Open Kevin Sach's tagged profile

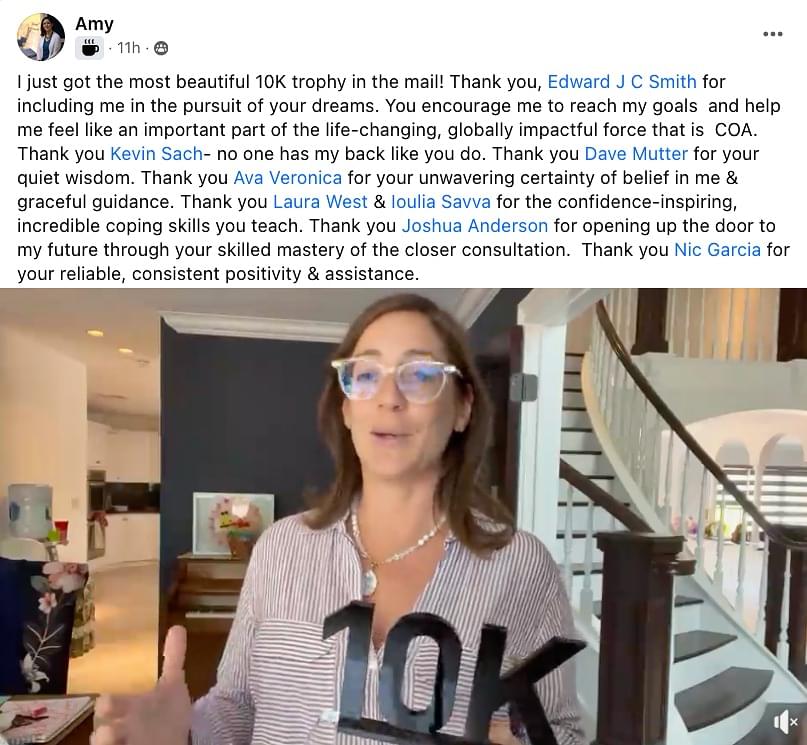point(156,154)
